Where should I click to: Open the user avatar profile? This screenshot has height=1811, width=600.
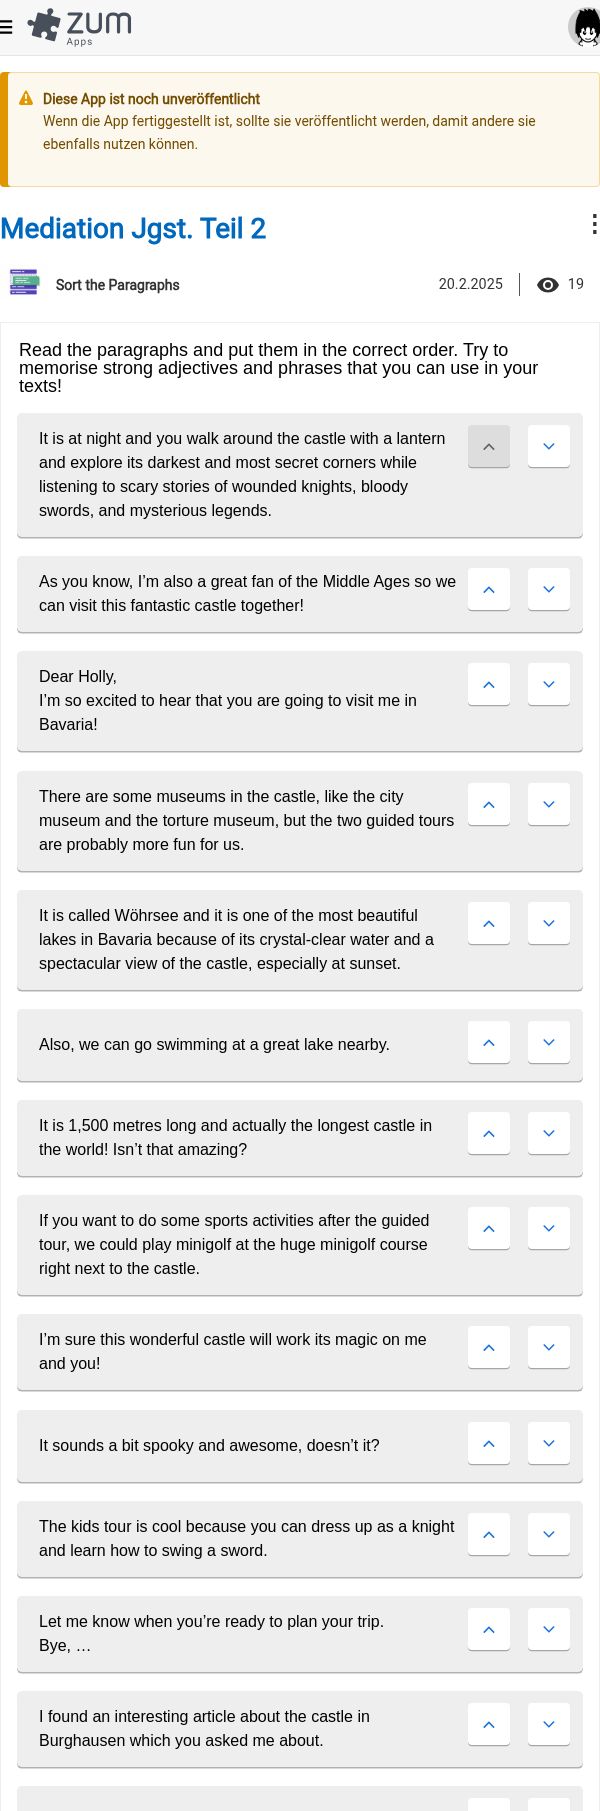click(x=585, y=27)
